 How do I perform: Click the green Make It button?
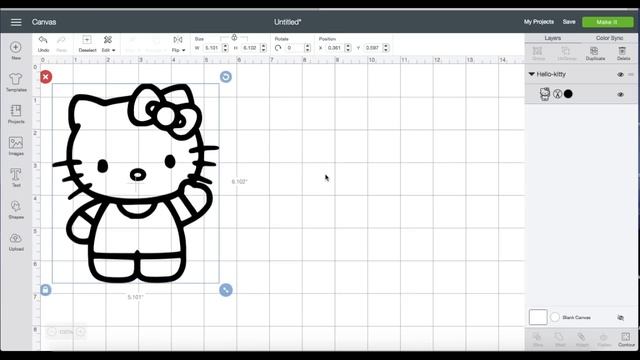click(607, 22)
